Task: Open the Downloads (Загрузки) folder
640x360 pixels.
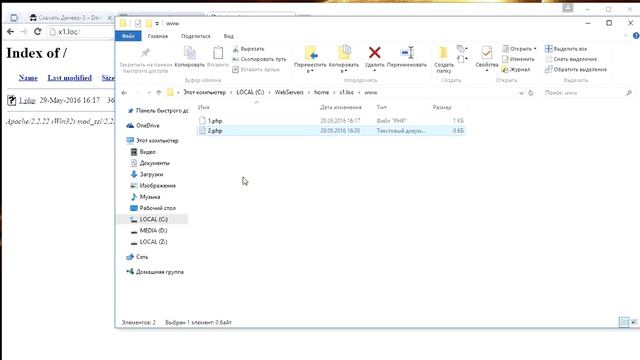Action: pyautogui.click(x=147, y=174)
